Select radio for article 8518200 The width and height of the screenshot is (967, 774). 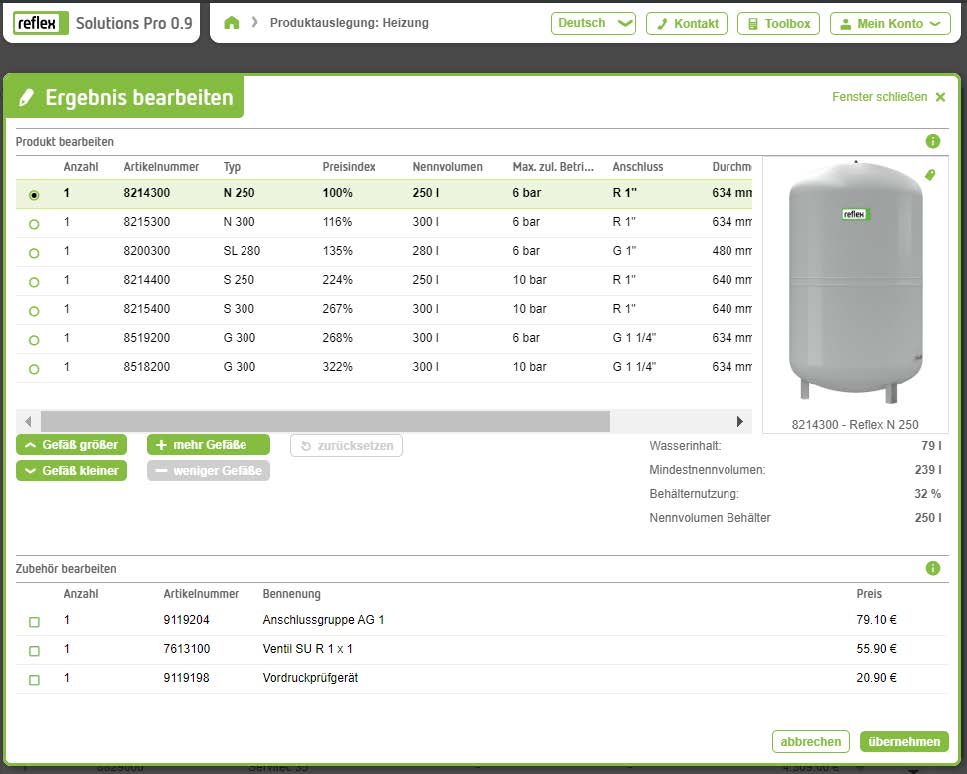pos(34,369)
